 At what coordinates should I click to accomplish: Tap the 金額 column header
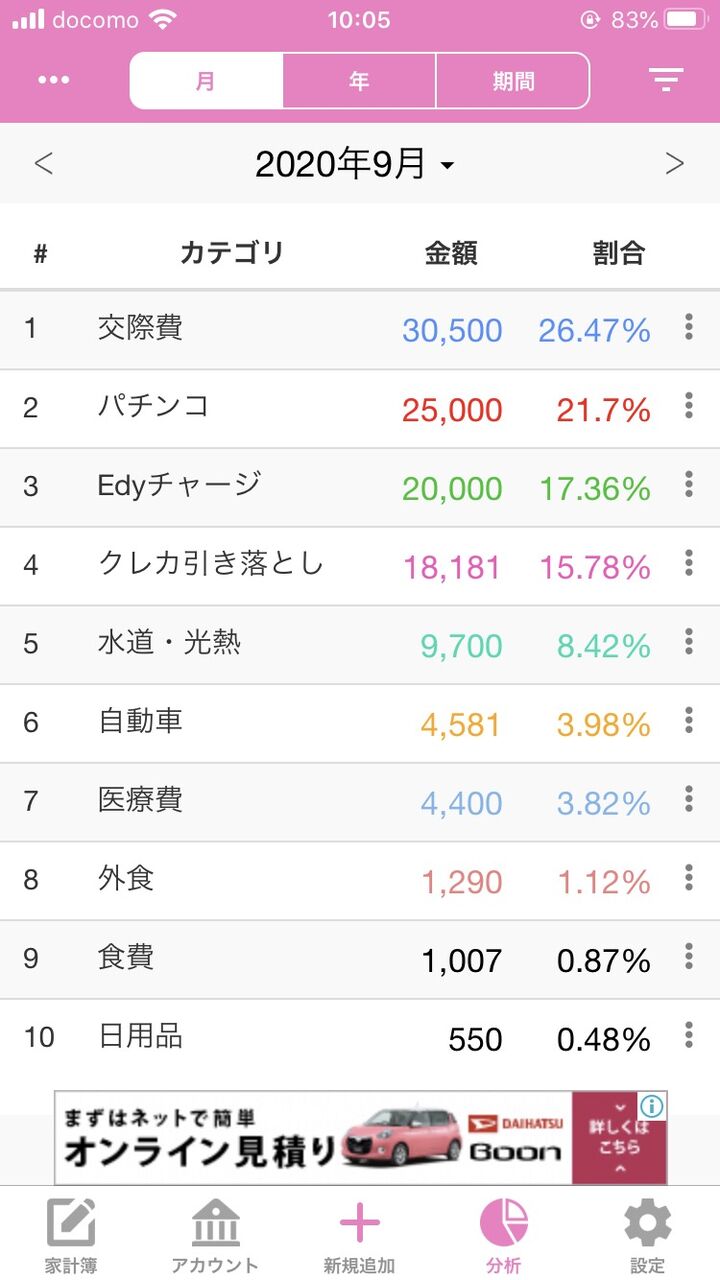click(451, 253)
